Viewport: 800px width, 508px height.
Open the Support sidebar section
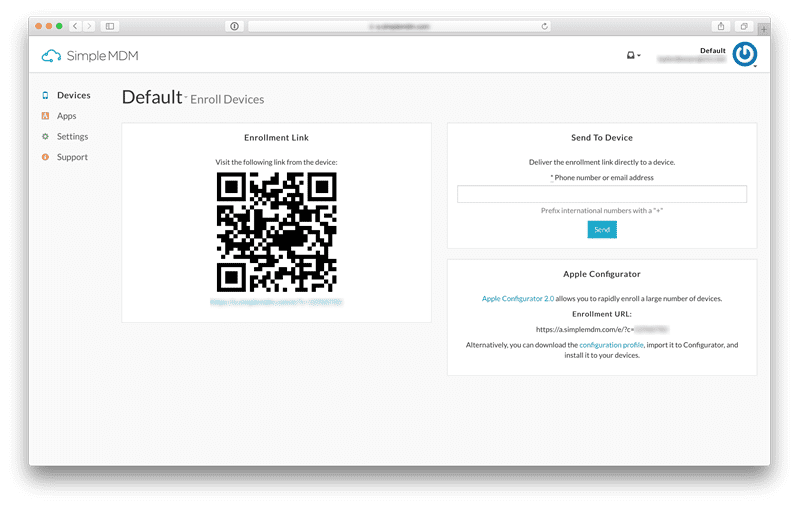coord(72,157)
